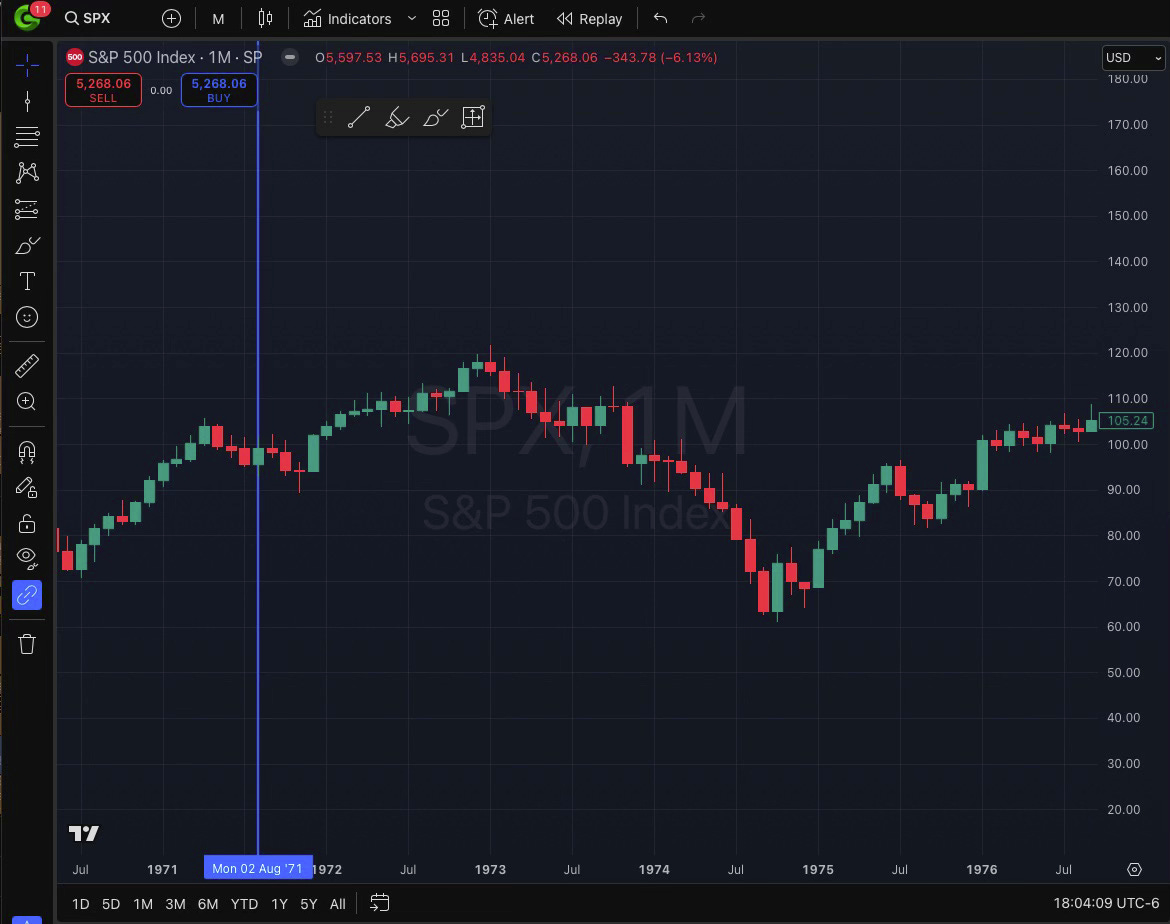Viewport: 1170px width, 924px height.
Task: Switch range to 3M
Action: pyautogui.click(x=175, y=904)
